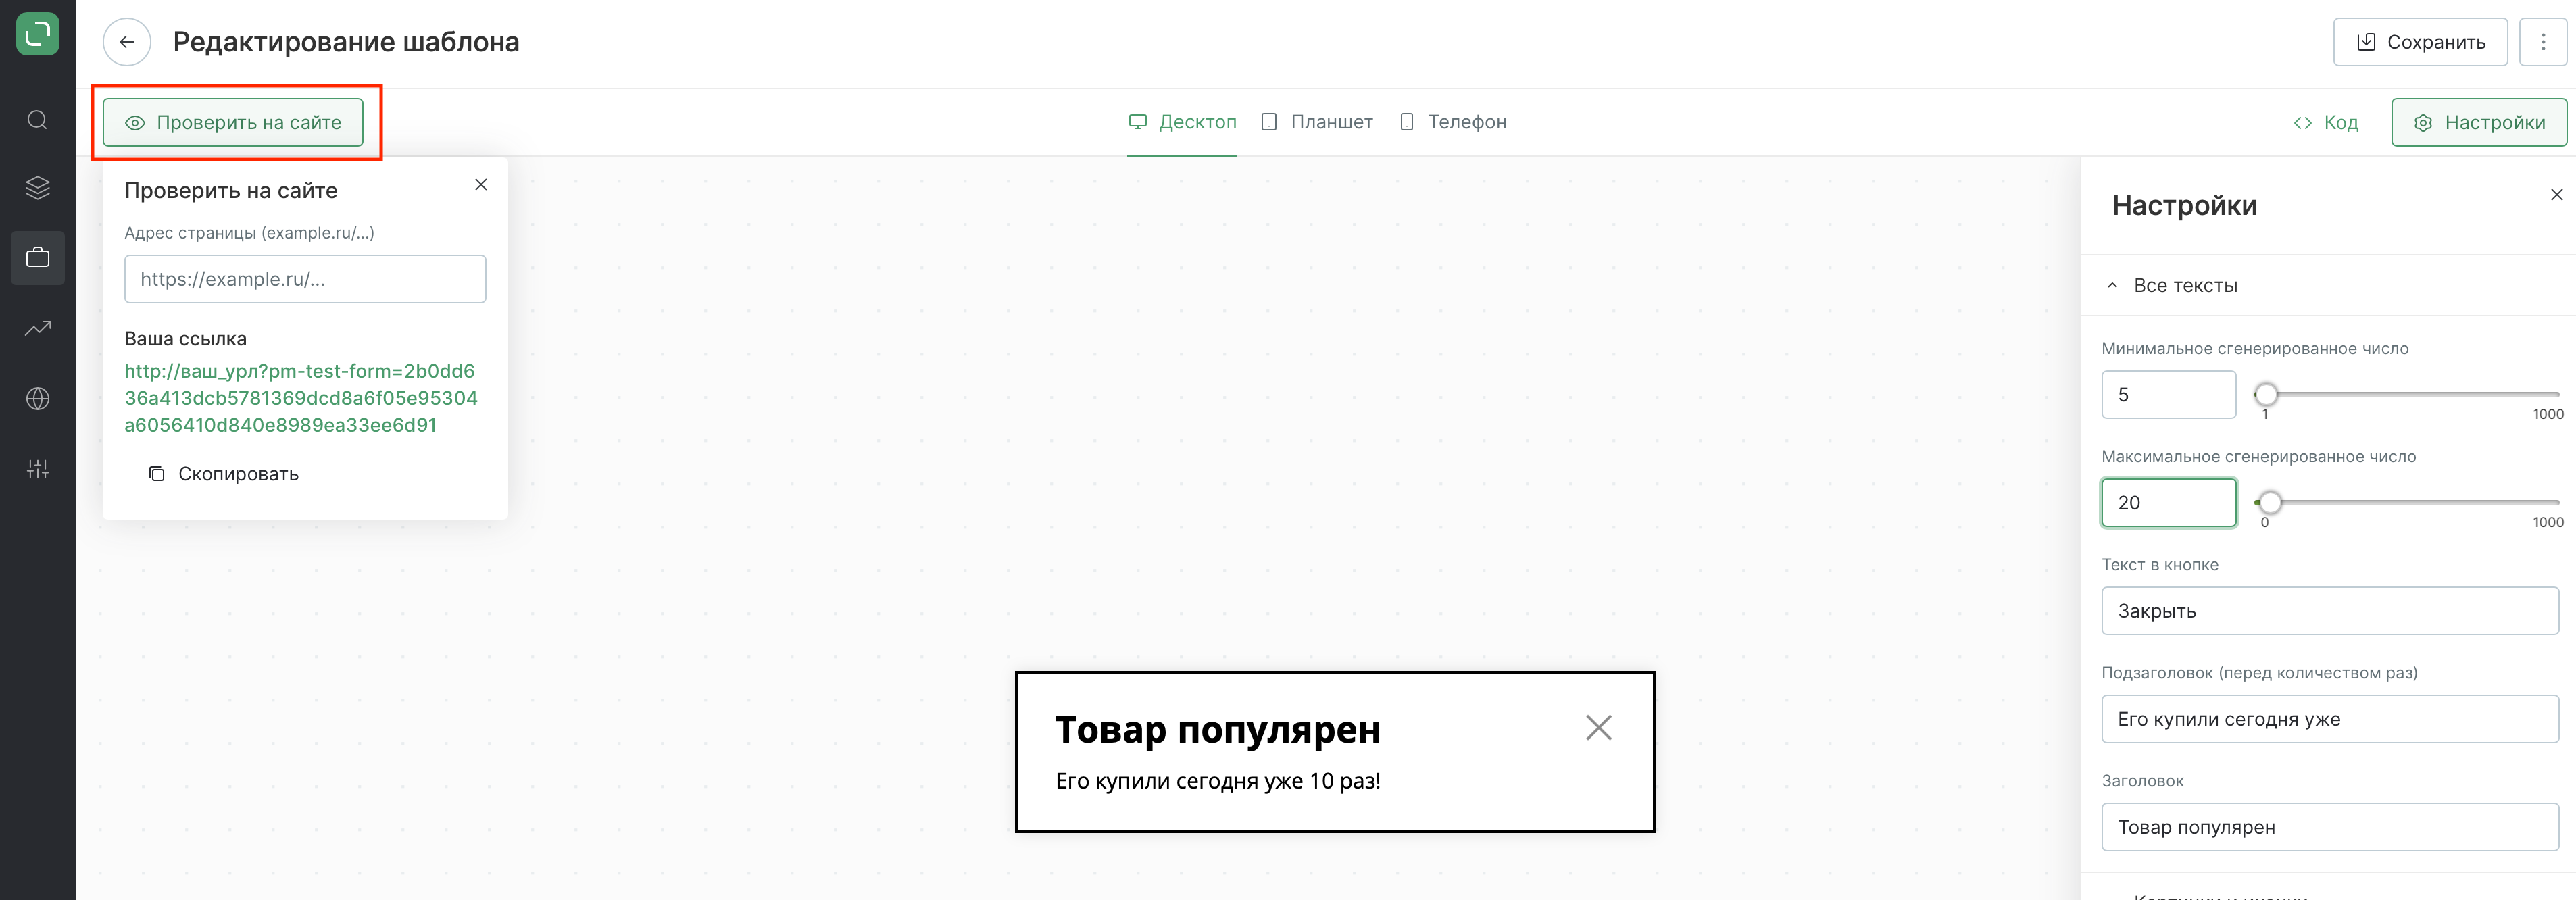The height and width of the screenshot is (900, 2576).
Task: Click the Его купили сегодня уже 10 раз! text
Action: click(x=1217, y=781)
